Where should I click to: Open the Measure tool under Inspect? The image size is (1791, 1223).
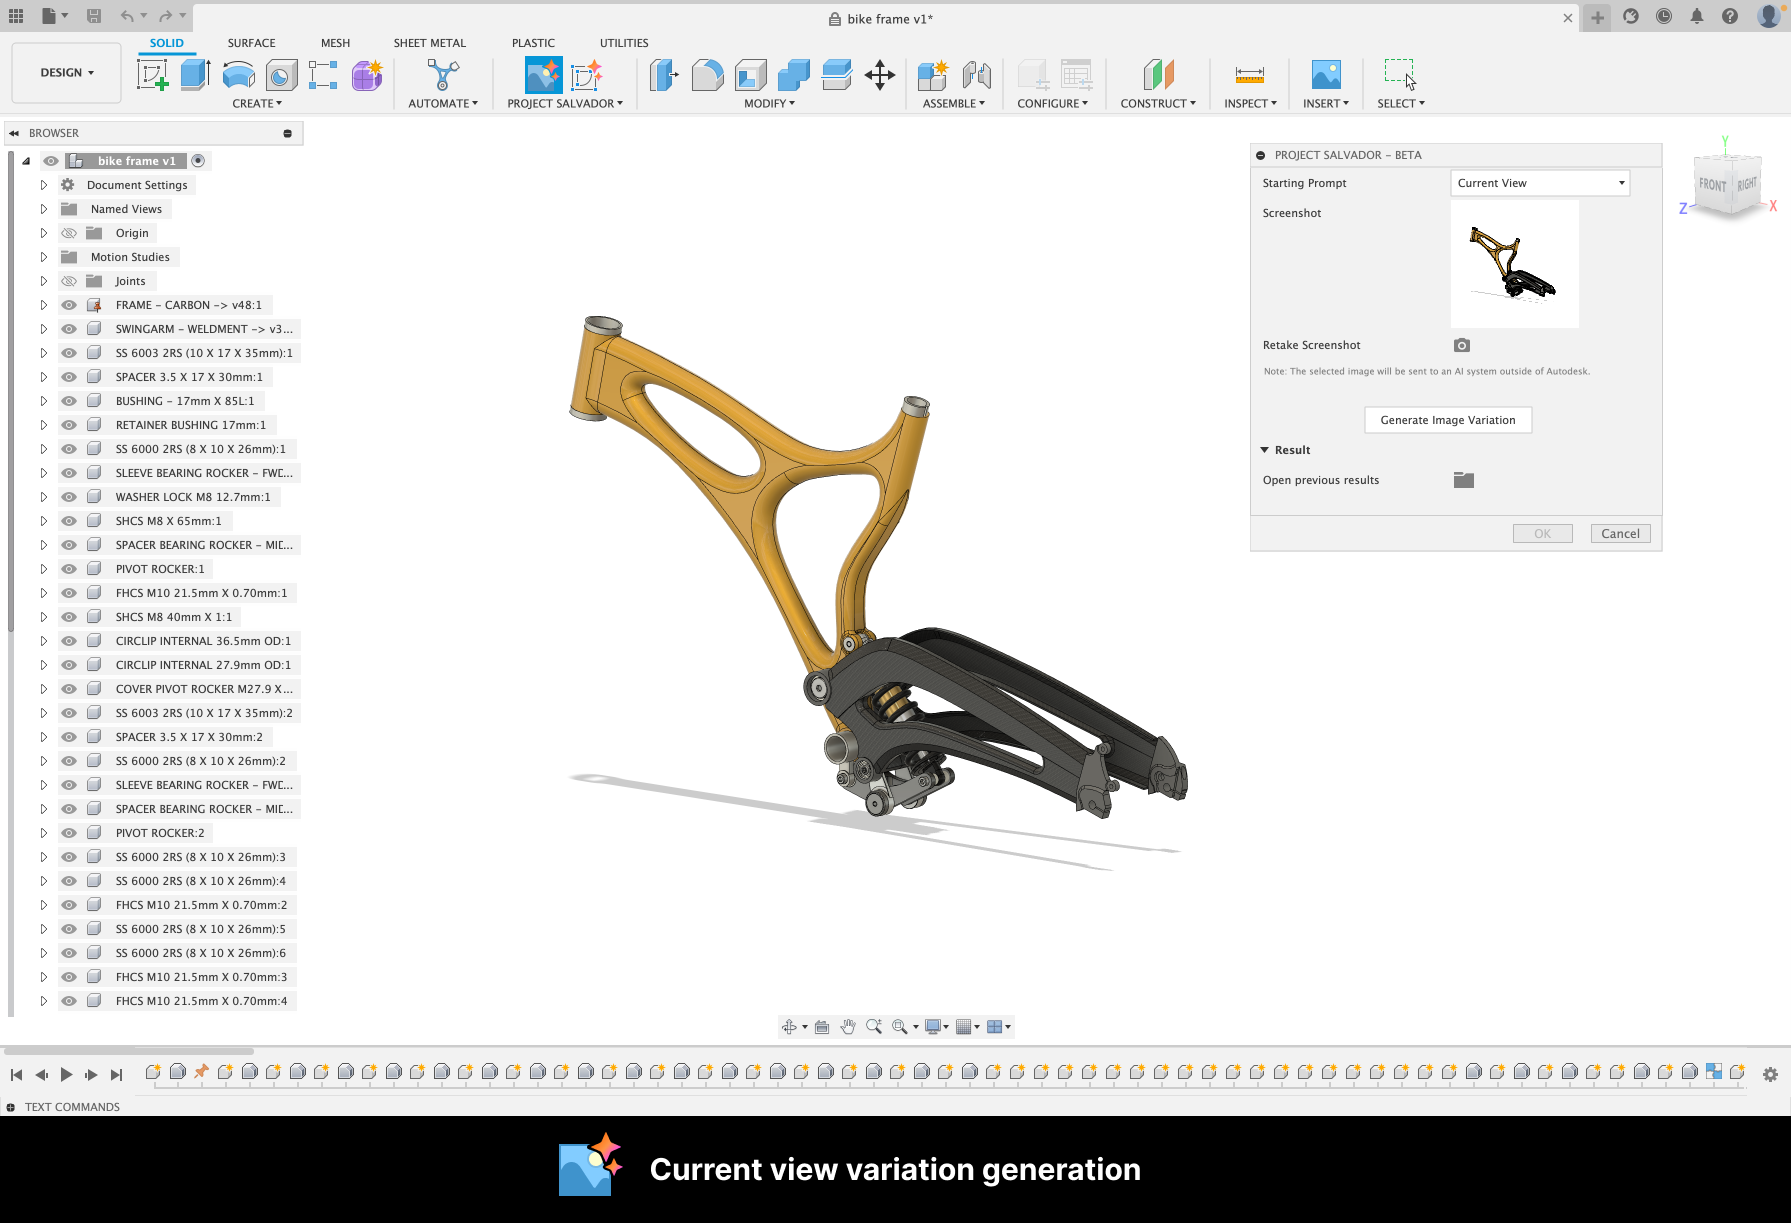[1249, 75]
